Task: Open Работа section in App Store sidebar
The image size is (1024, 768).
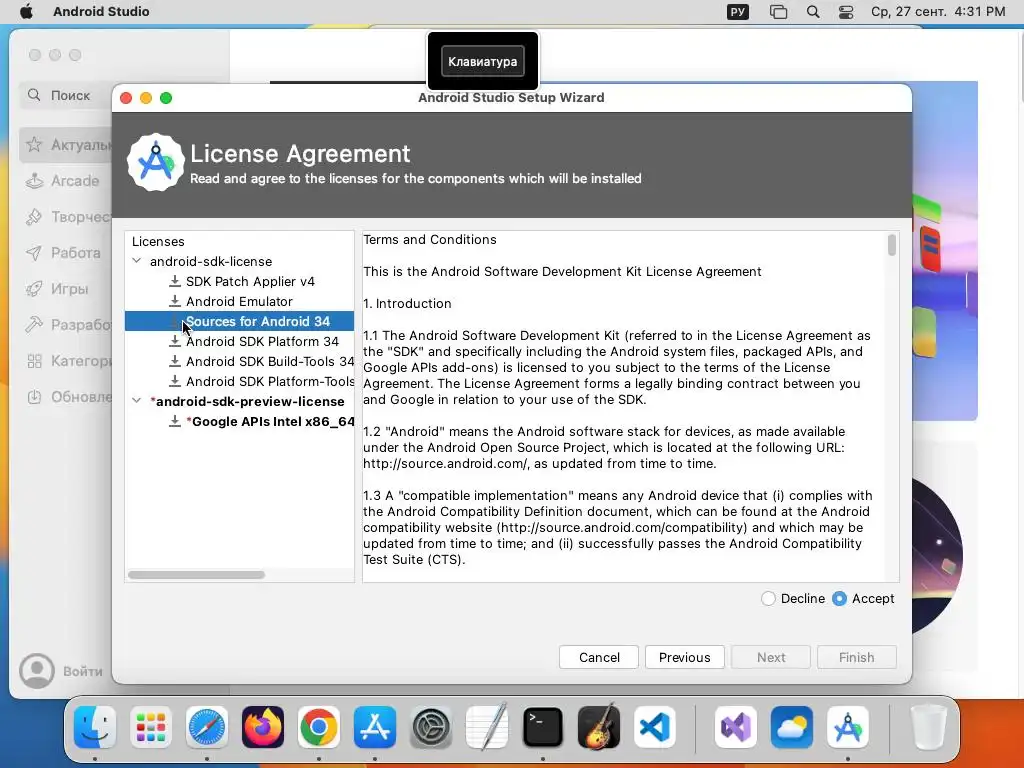Action: (x=63, y=253)
